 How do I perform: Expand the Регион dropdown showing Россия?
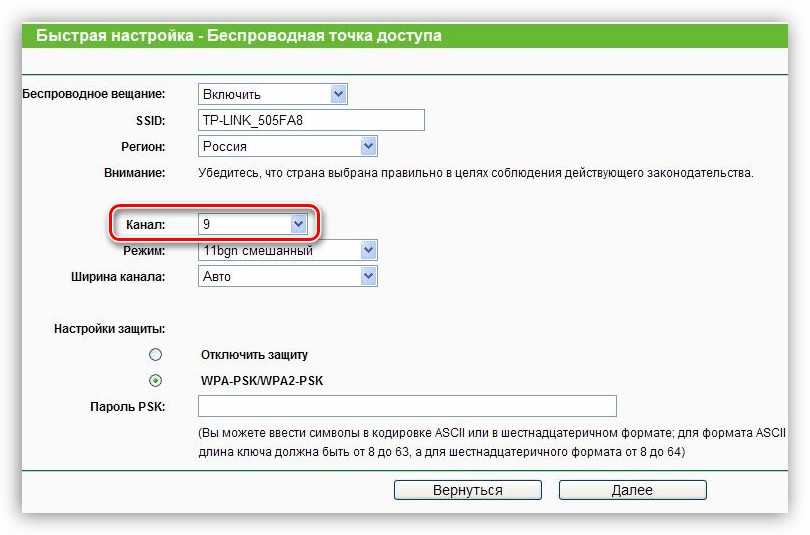tap(287, 146)
